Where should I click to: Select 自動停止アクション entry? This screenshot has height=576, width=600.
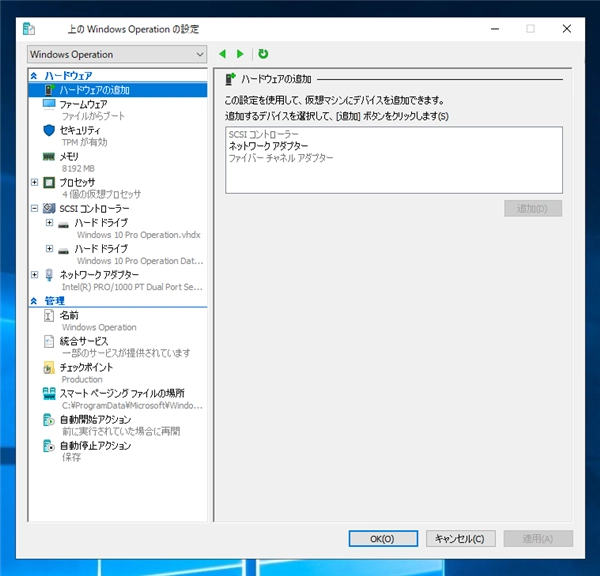click(95, 446)
